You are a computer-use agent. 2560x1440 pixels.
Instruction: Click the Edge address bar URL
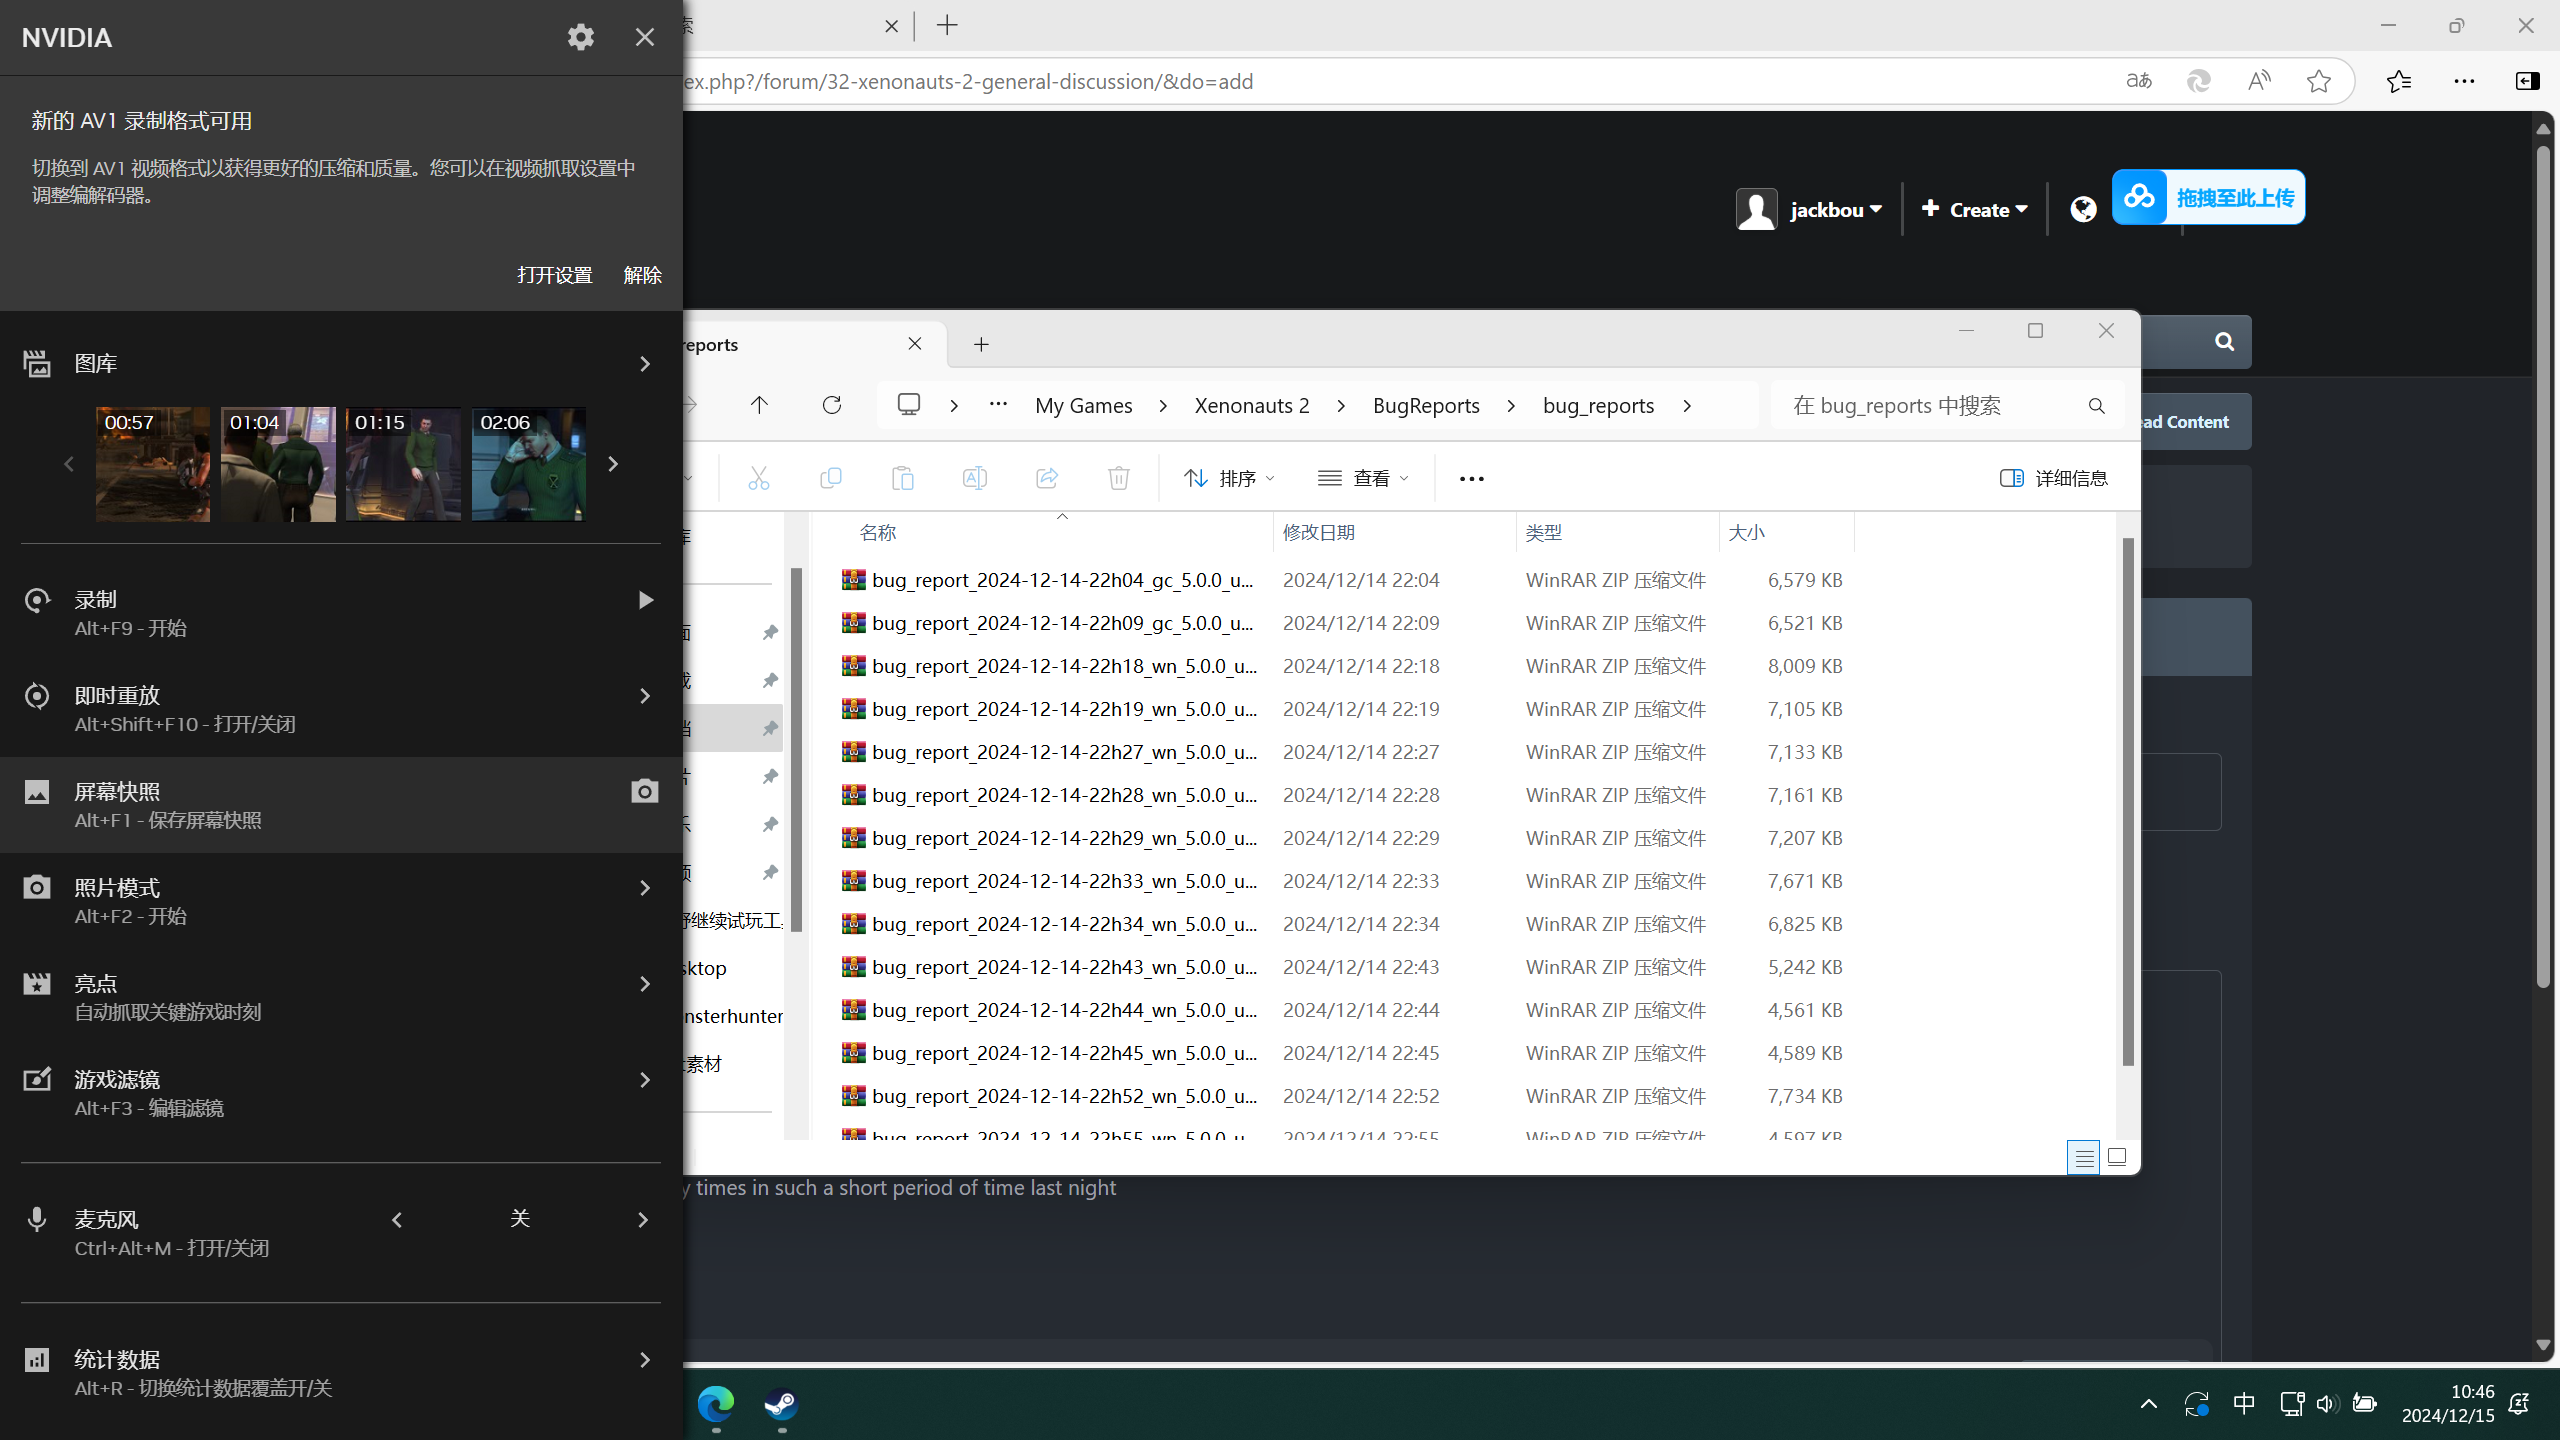[x=968, y=81]
